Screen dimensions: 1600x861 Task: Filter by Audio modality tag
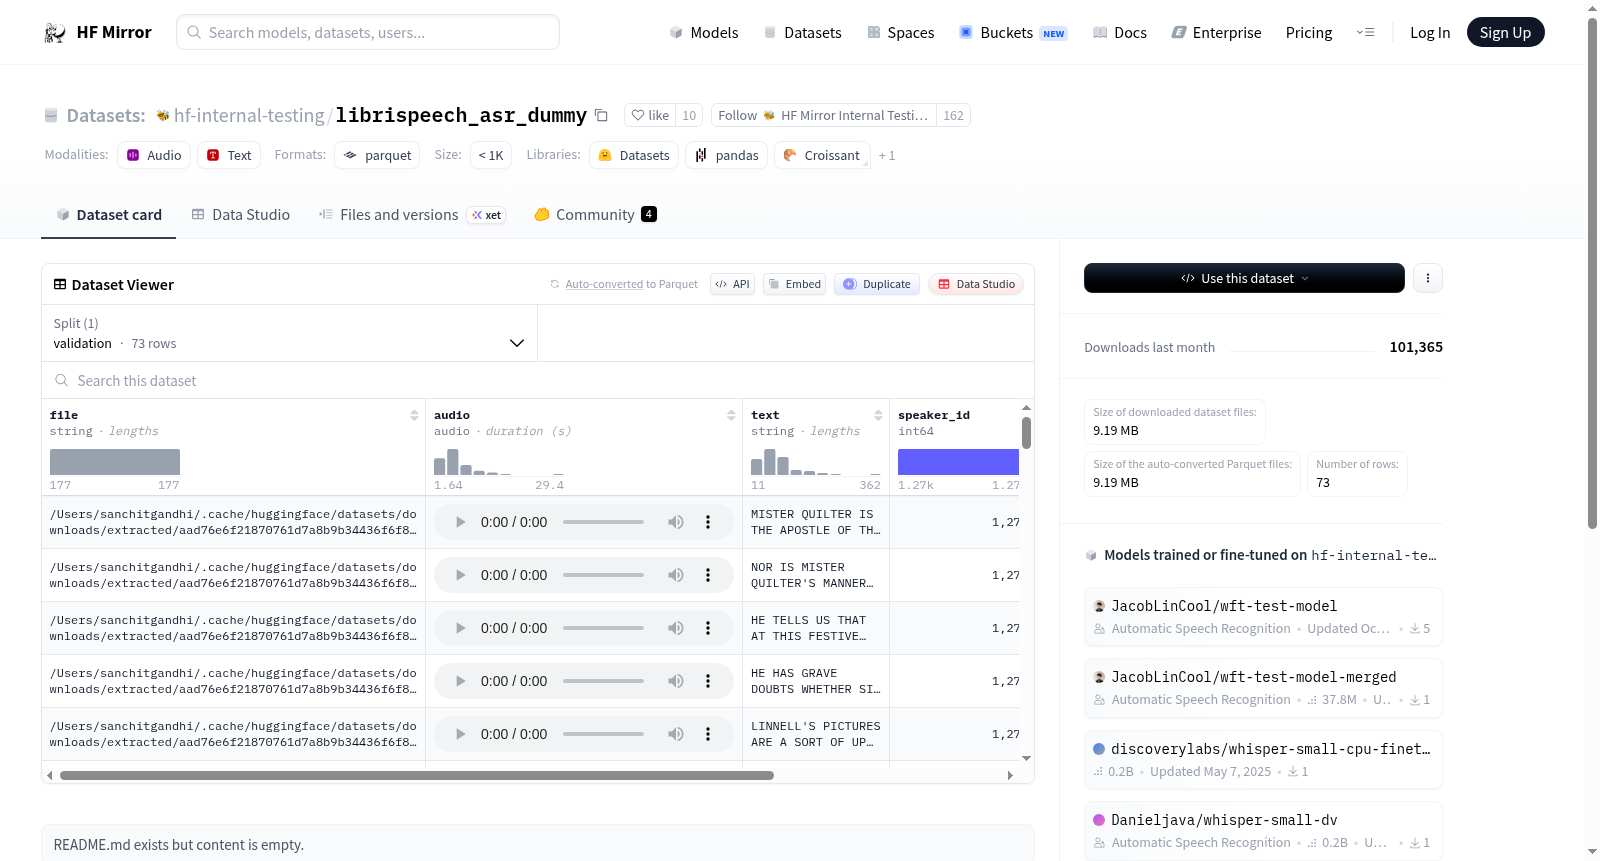coord(154,155)
